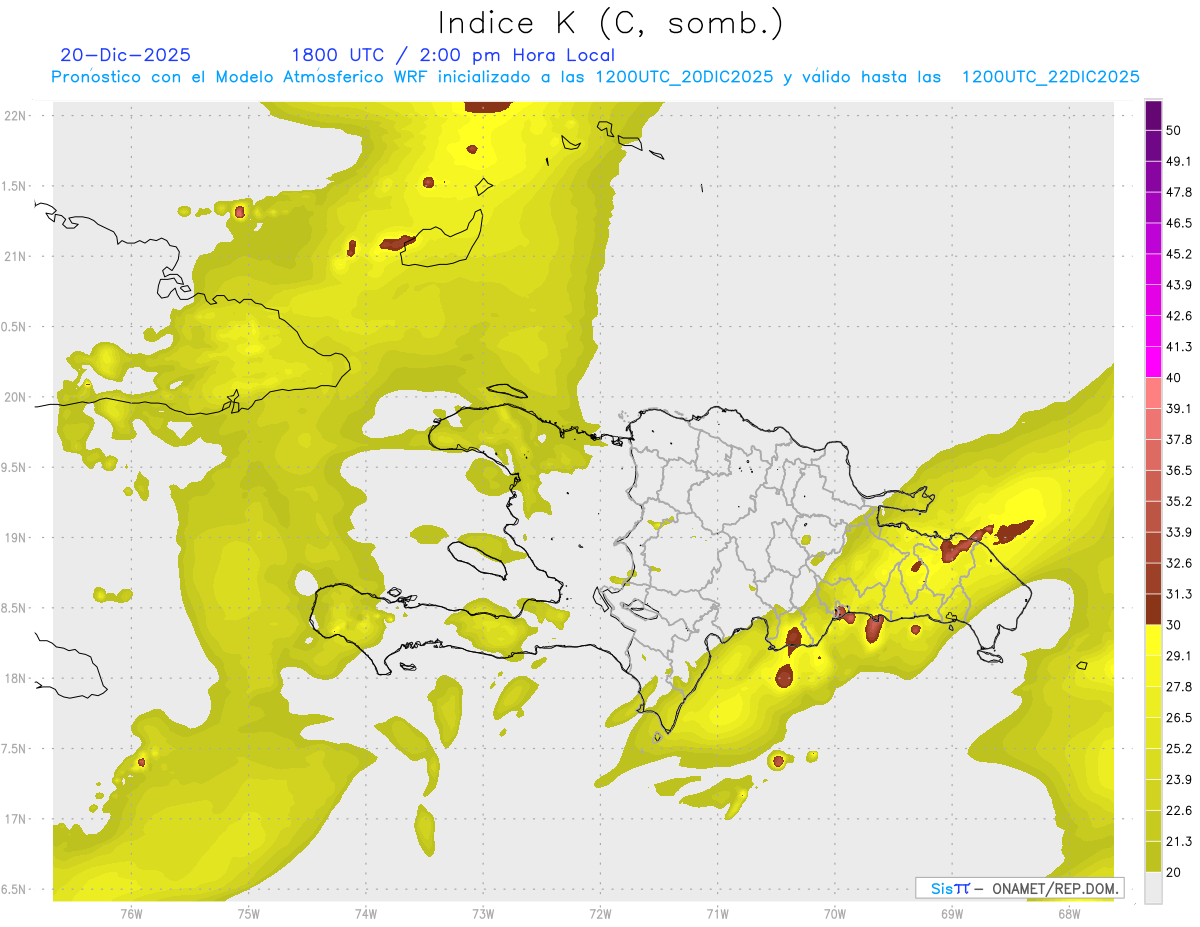Click legend value '42.6'

[1179, 316]
